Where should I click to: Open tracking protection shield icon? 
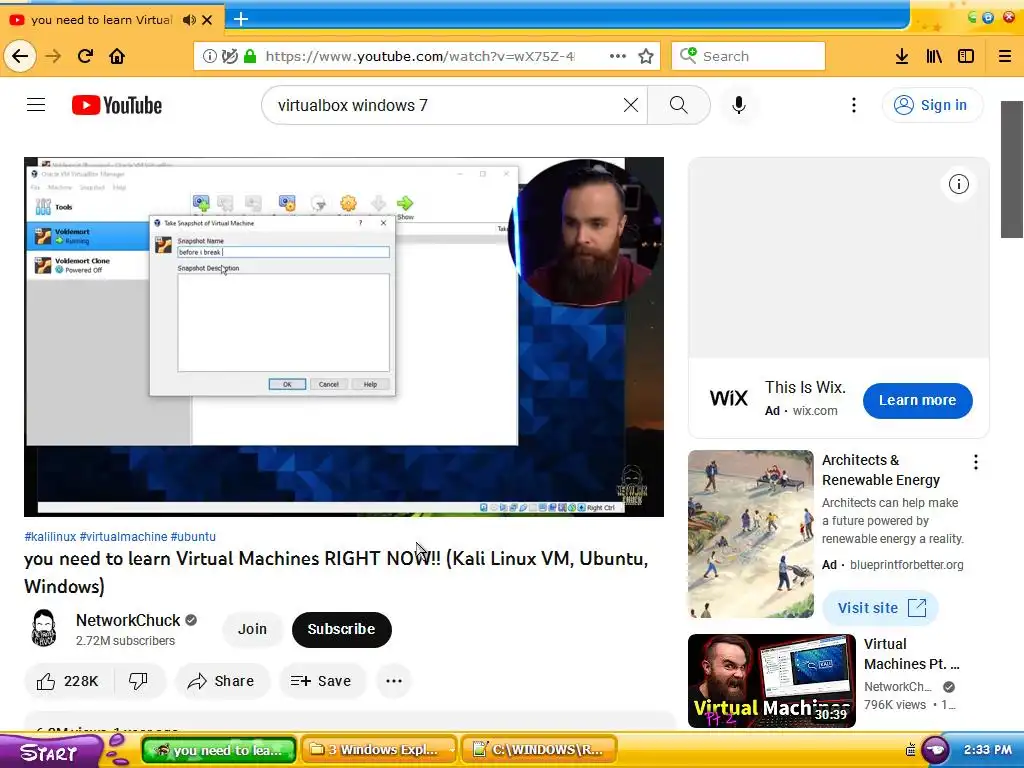(x=229, y=56)
